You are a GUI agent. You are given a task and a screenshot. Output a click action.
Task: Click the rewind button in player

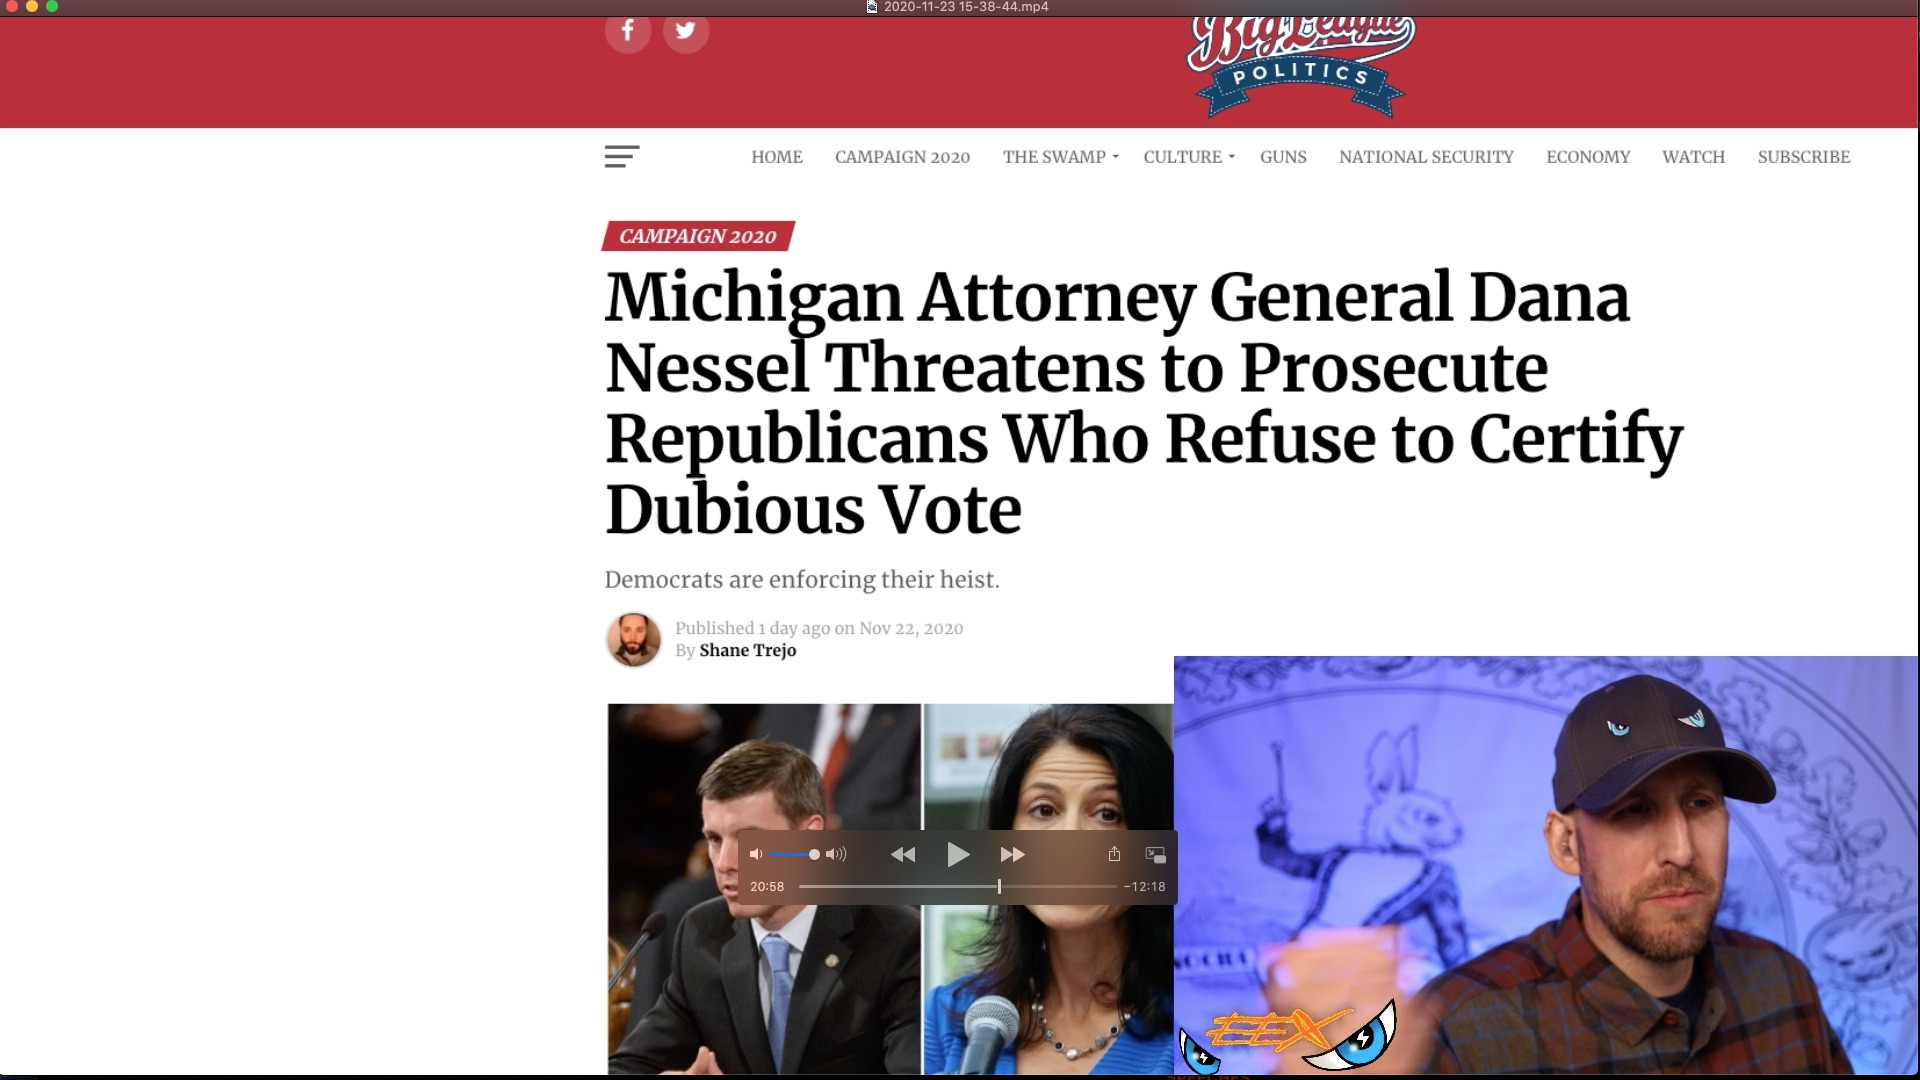tap(903, 854)
